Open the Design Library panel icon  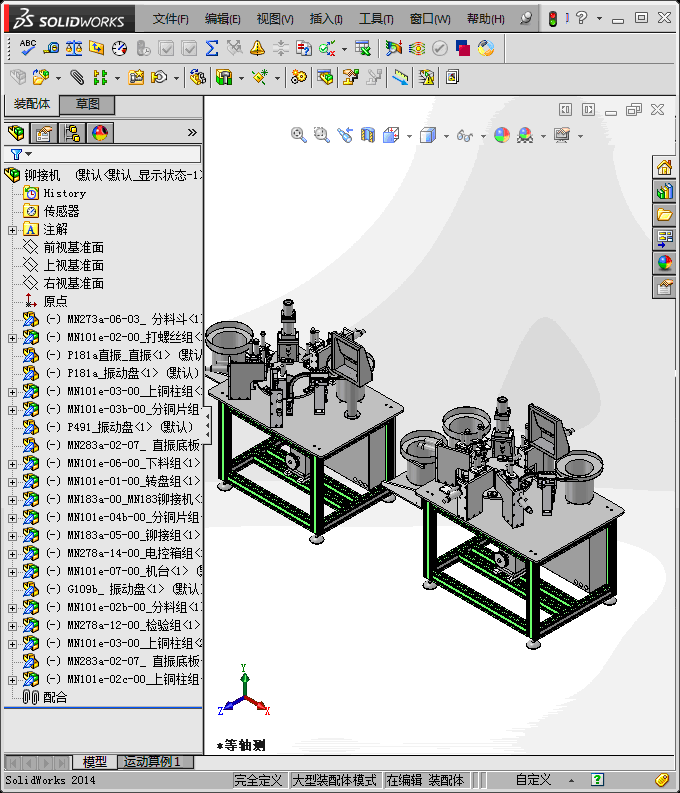(x=664, y=191)
